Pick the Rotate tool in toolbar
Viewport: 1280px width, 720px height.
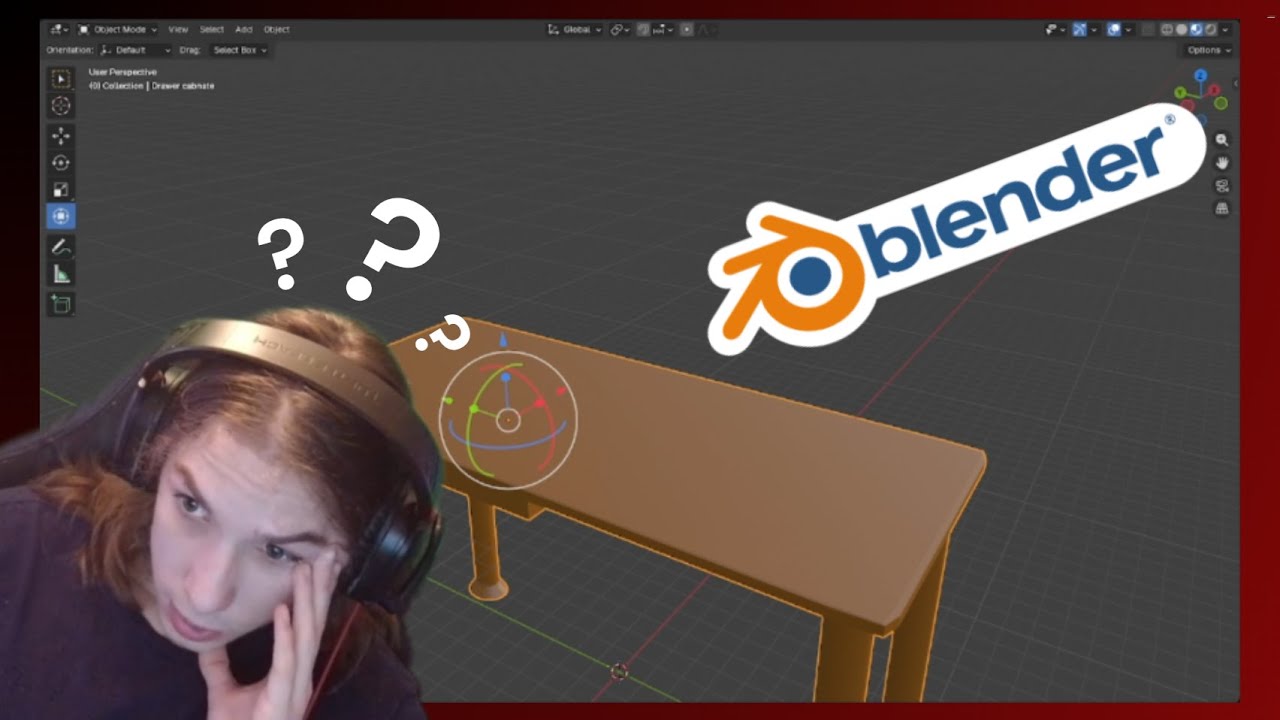[x=61, y=163]
